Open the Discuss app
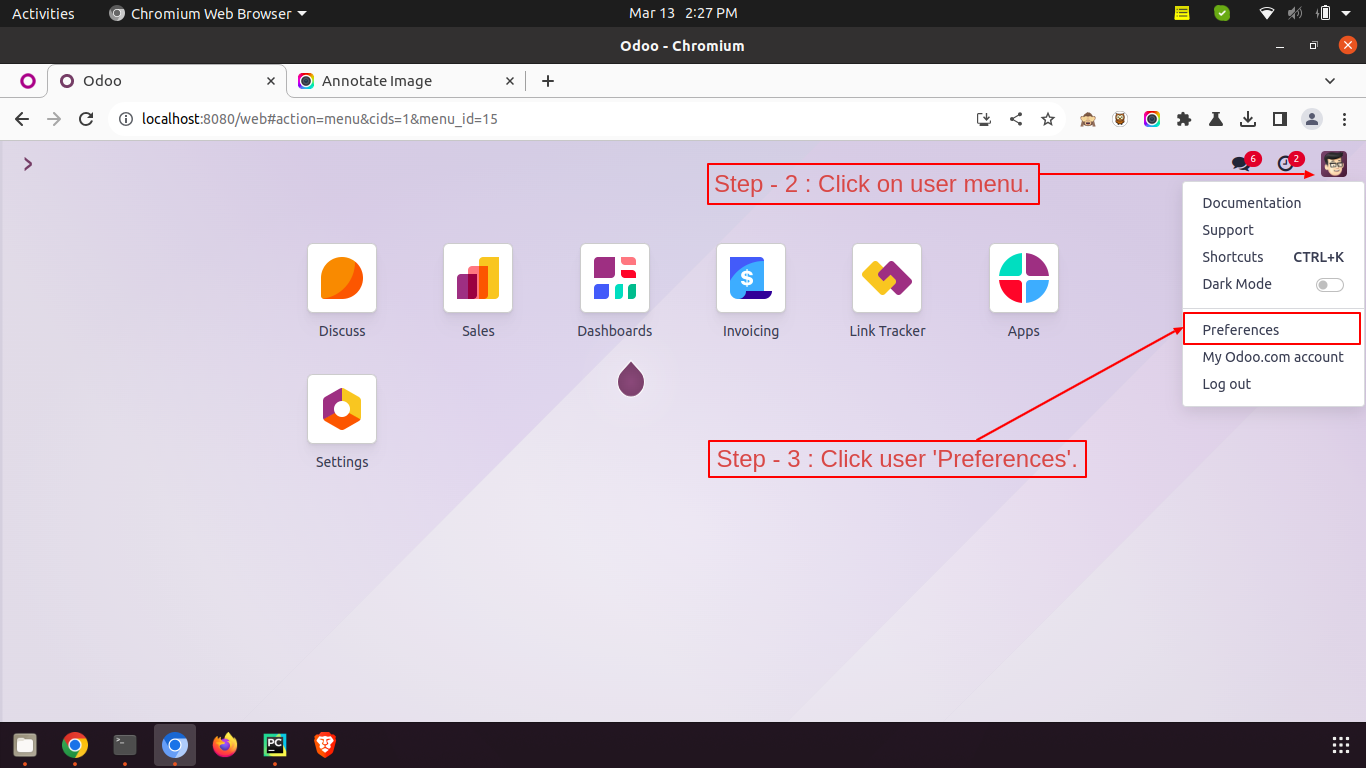The image size is (1366, 768). [x=342, y=278]
